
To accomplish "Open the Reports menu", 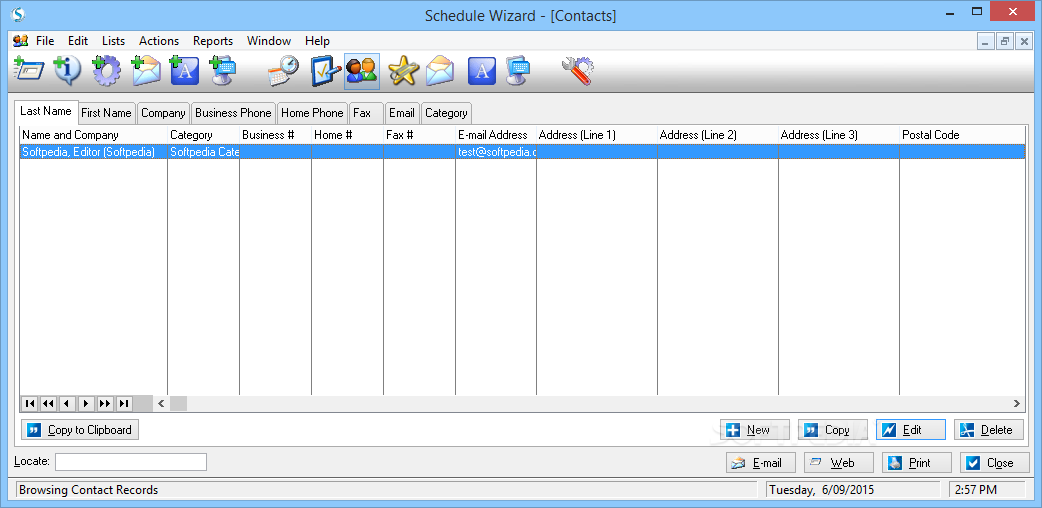I will [x=213, y=41].
